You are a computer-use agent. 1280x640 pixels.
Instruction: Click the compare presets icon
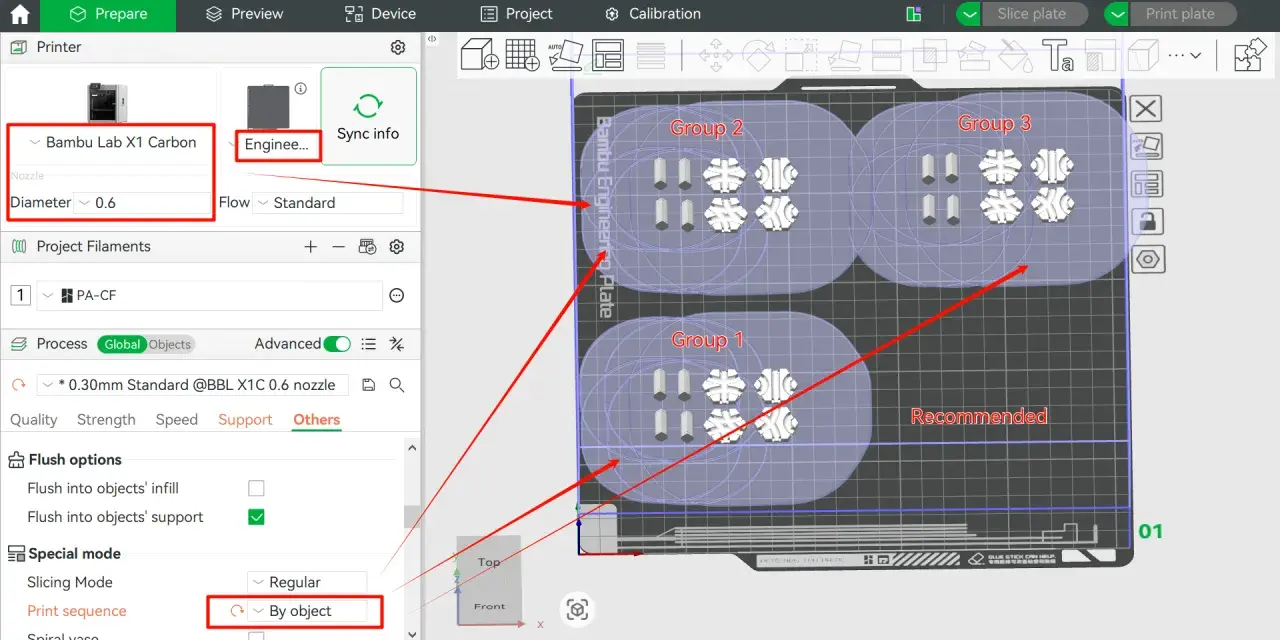(x=397, y=344)
